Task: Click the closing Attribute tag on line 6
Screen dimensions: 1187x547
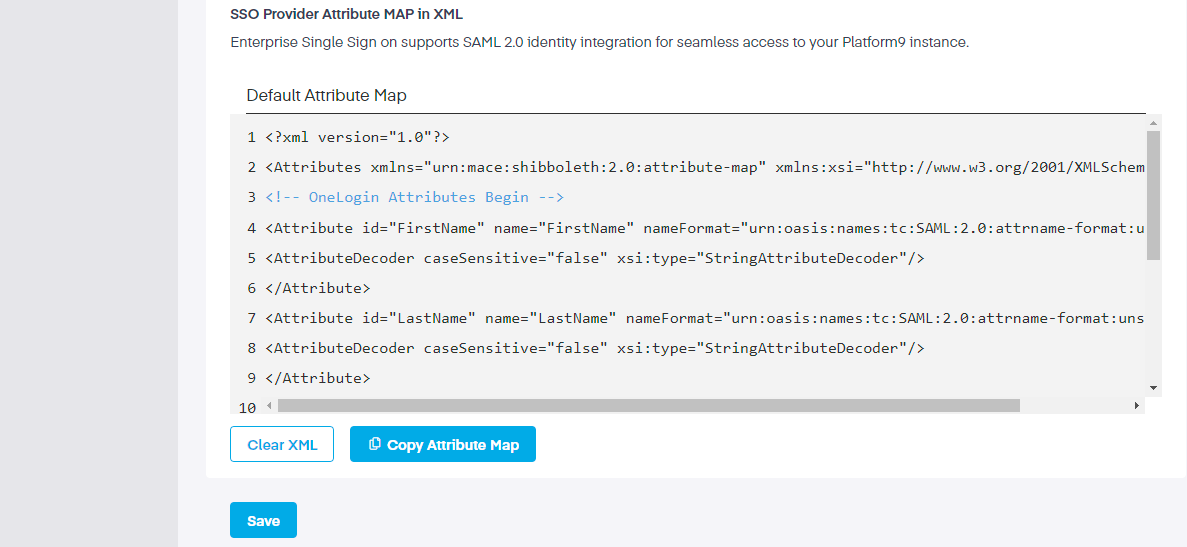Action: pyautogui.click(x=318, y=288)
